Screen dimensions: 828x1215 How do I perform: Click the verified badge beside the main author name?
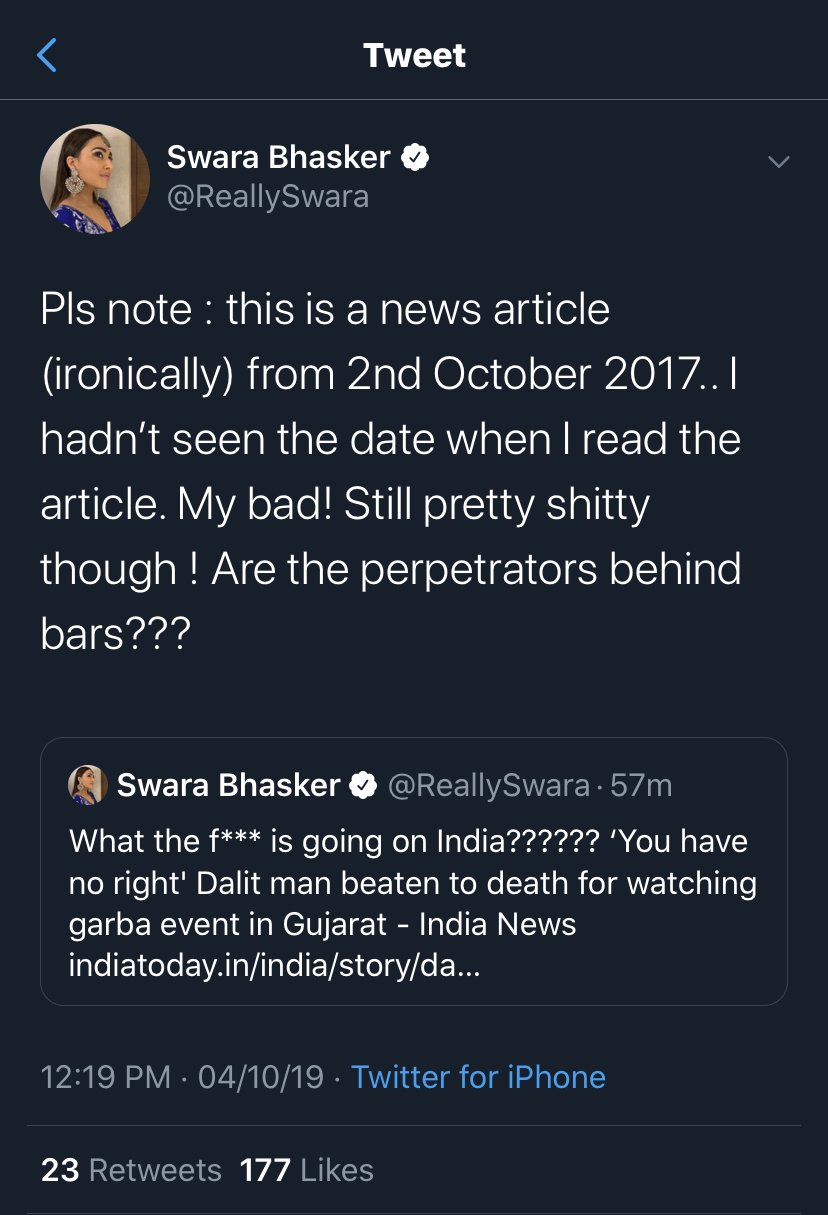click(415, 157)
